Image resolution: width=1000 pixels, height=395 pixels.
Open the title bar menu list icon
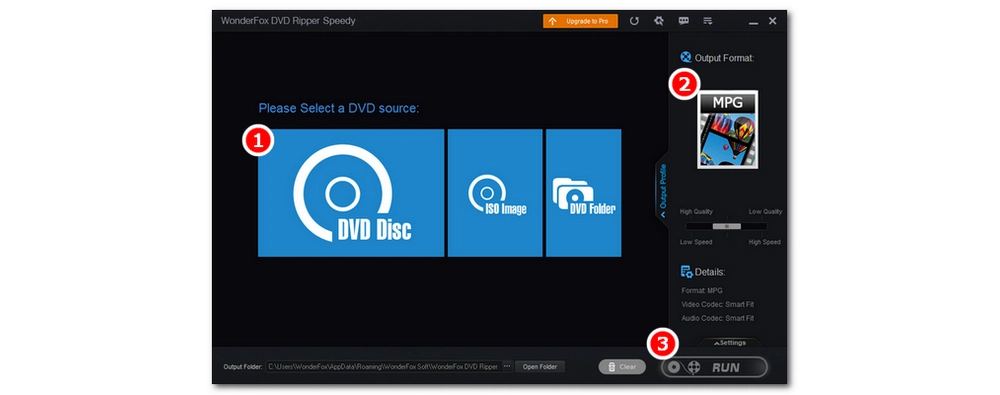click(x=708, y=21)
